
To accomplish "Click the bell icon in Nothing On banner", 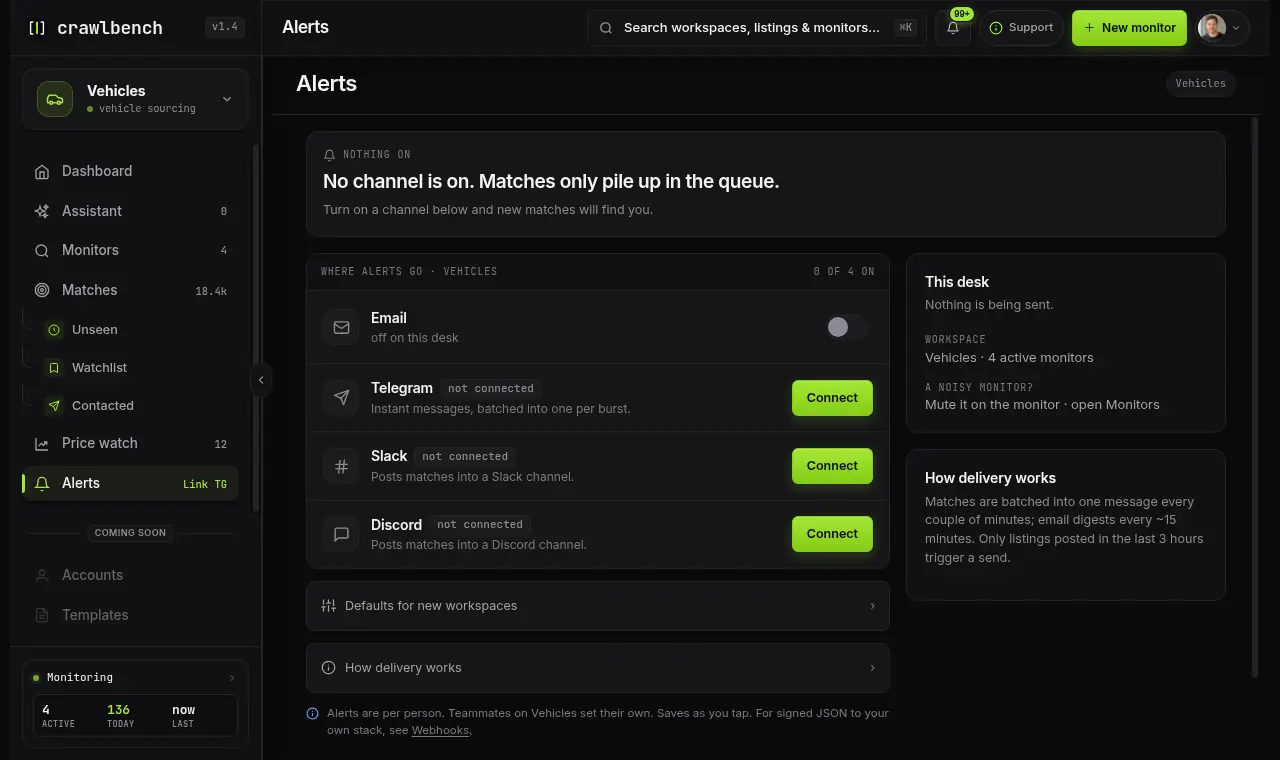I will click(x=330, y=155).
